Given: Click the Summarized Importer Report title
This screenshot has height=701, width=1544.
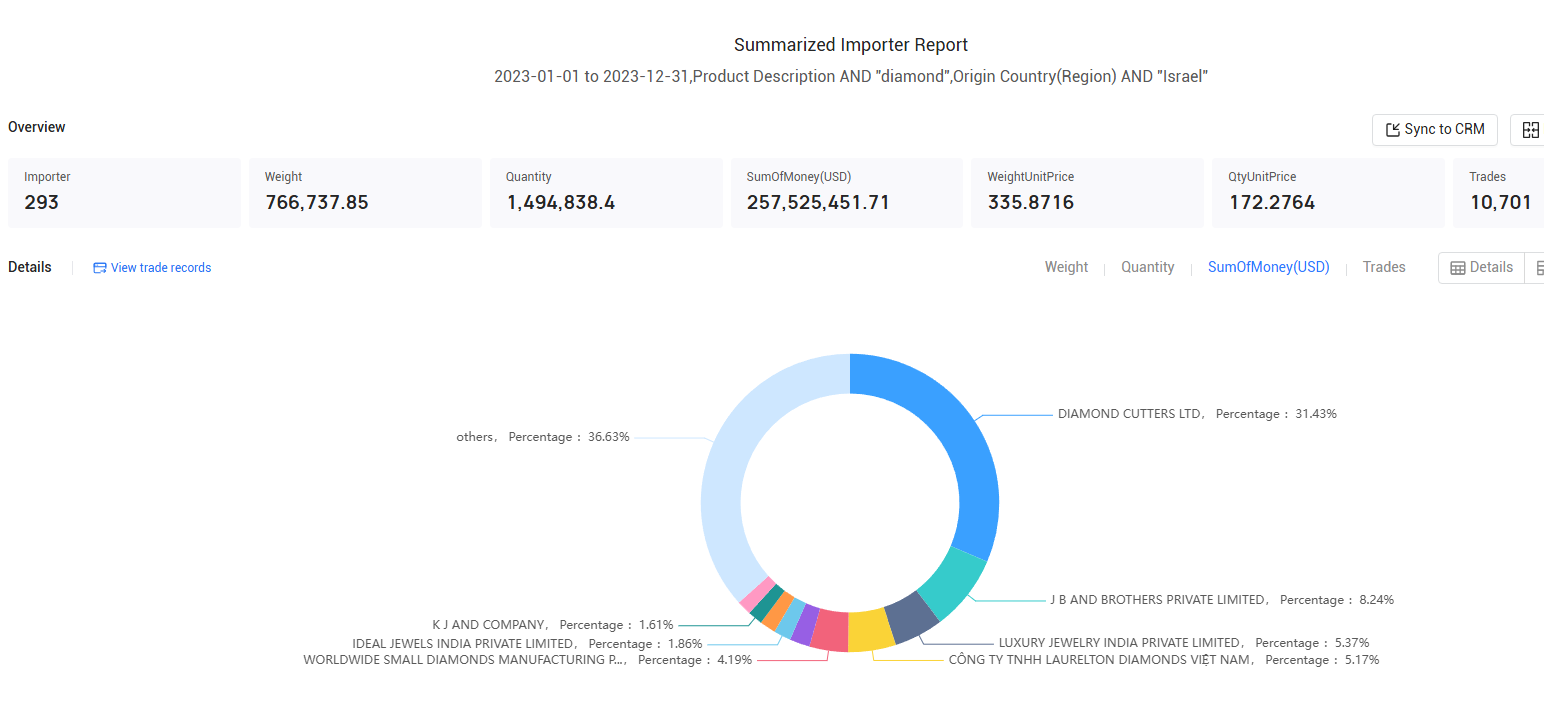Looking at the screenshot, I should (x=851, y=45).
